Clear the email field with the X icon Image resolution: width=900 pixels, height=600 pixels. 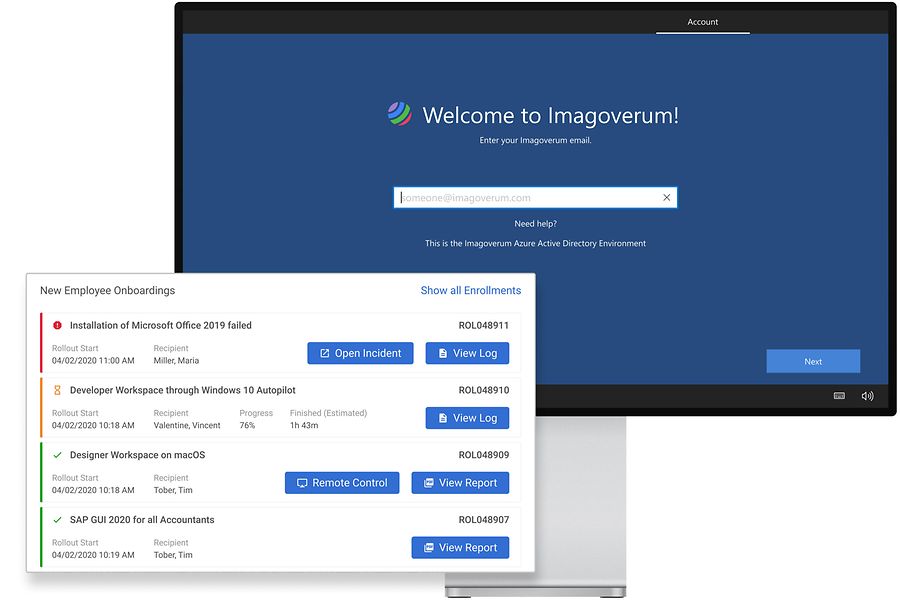coord(666,198)
